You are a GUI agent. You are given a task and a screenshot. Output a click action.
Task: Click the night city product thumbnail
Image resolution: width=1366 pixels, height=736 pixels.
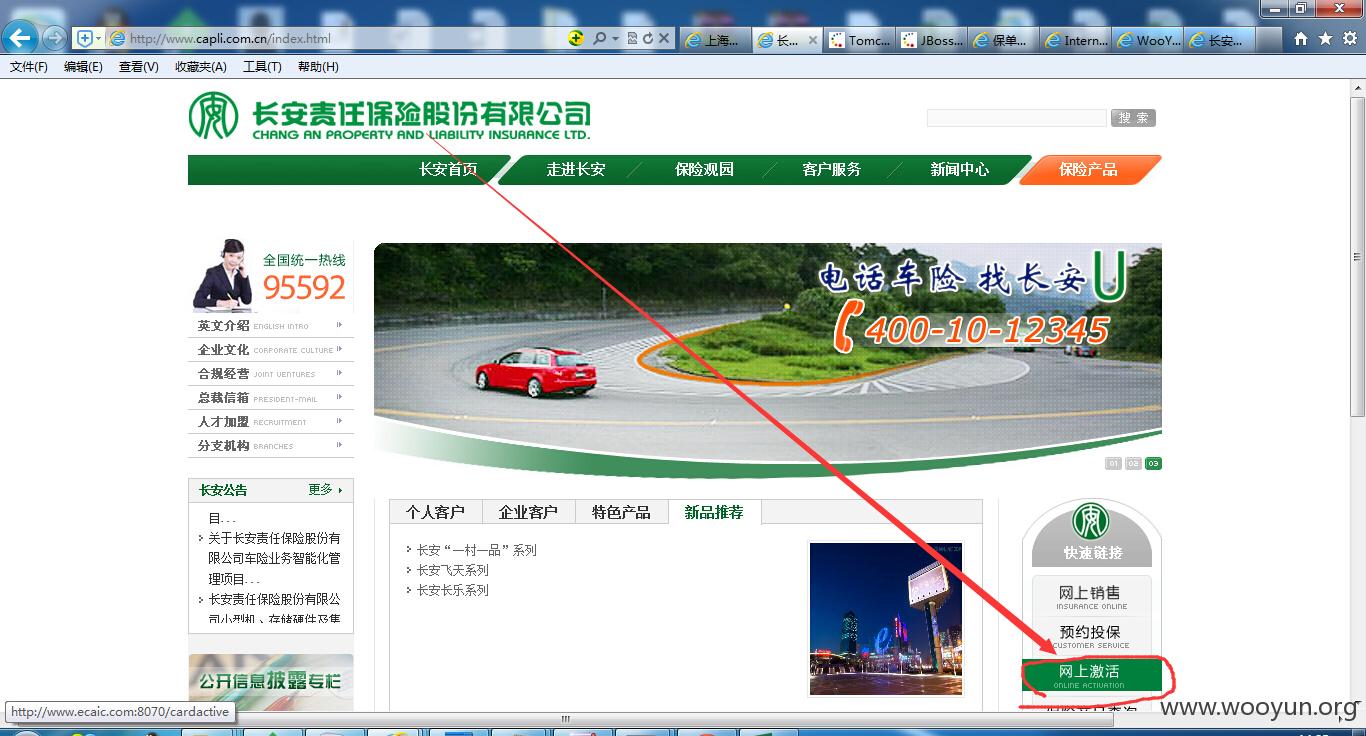coord(885,619)
